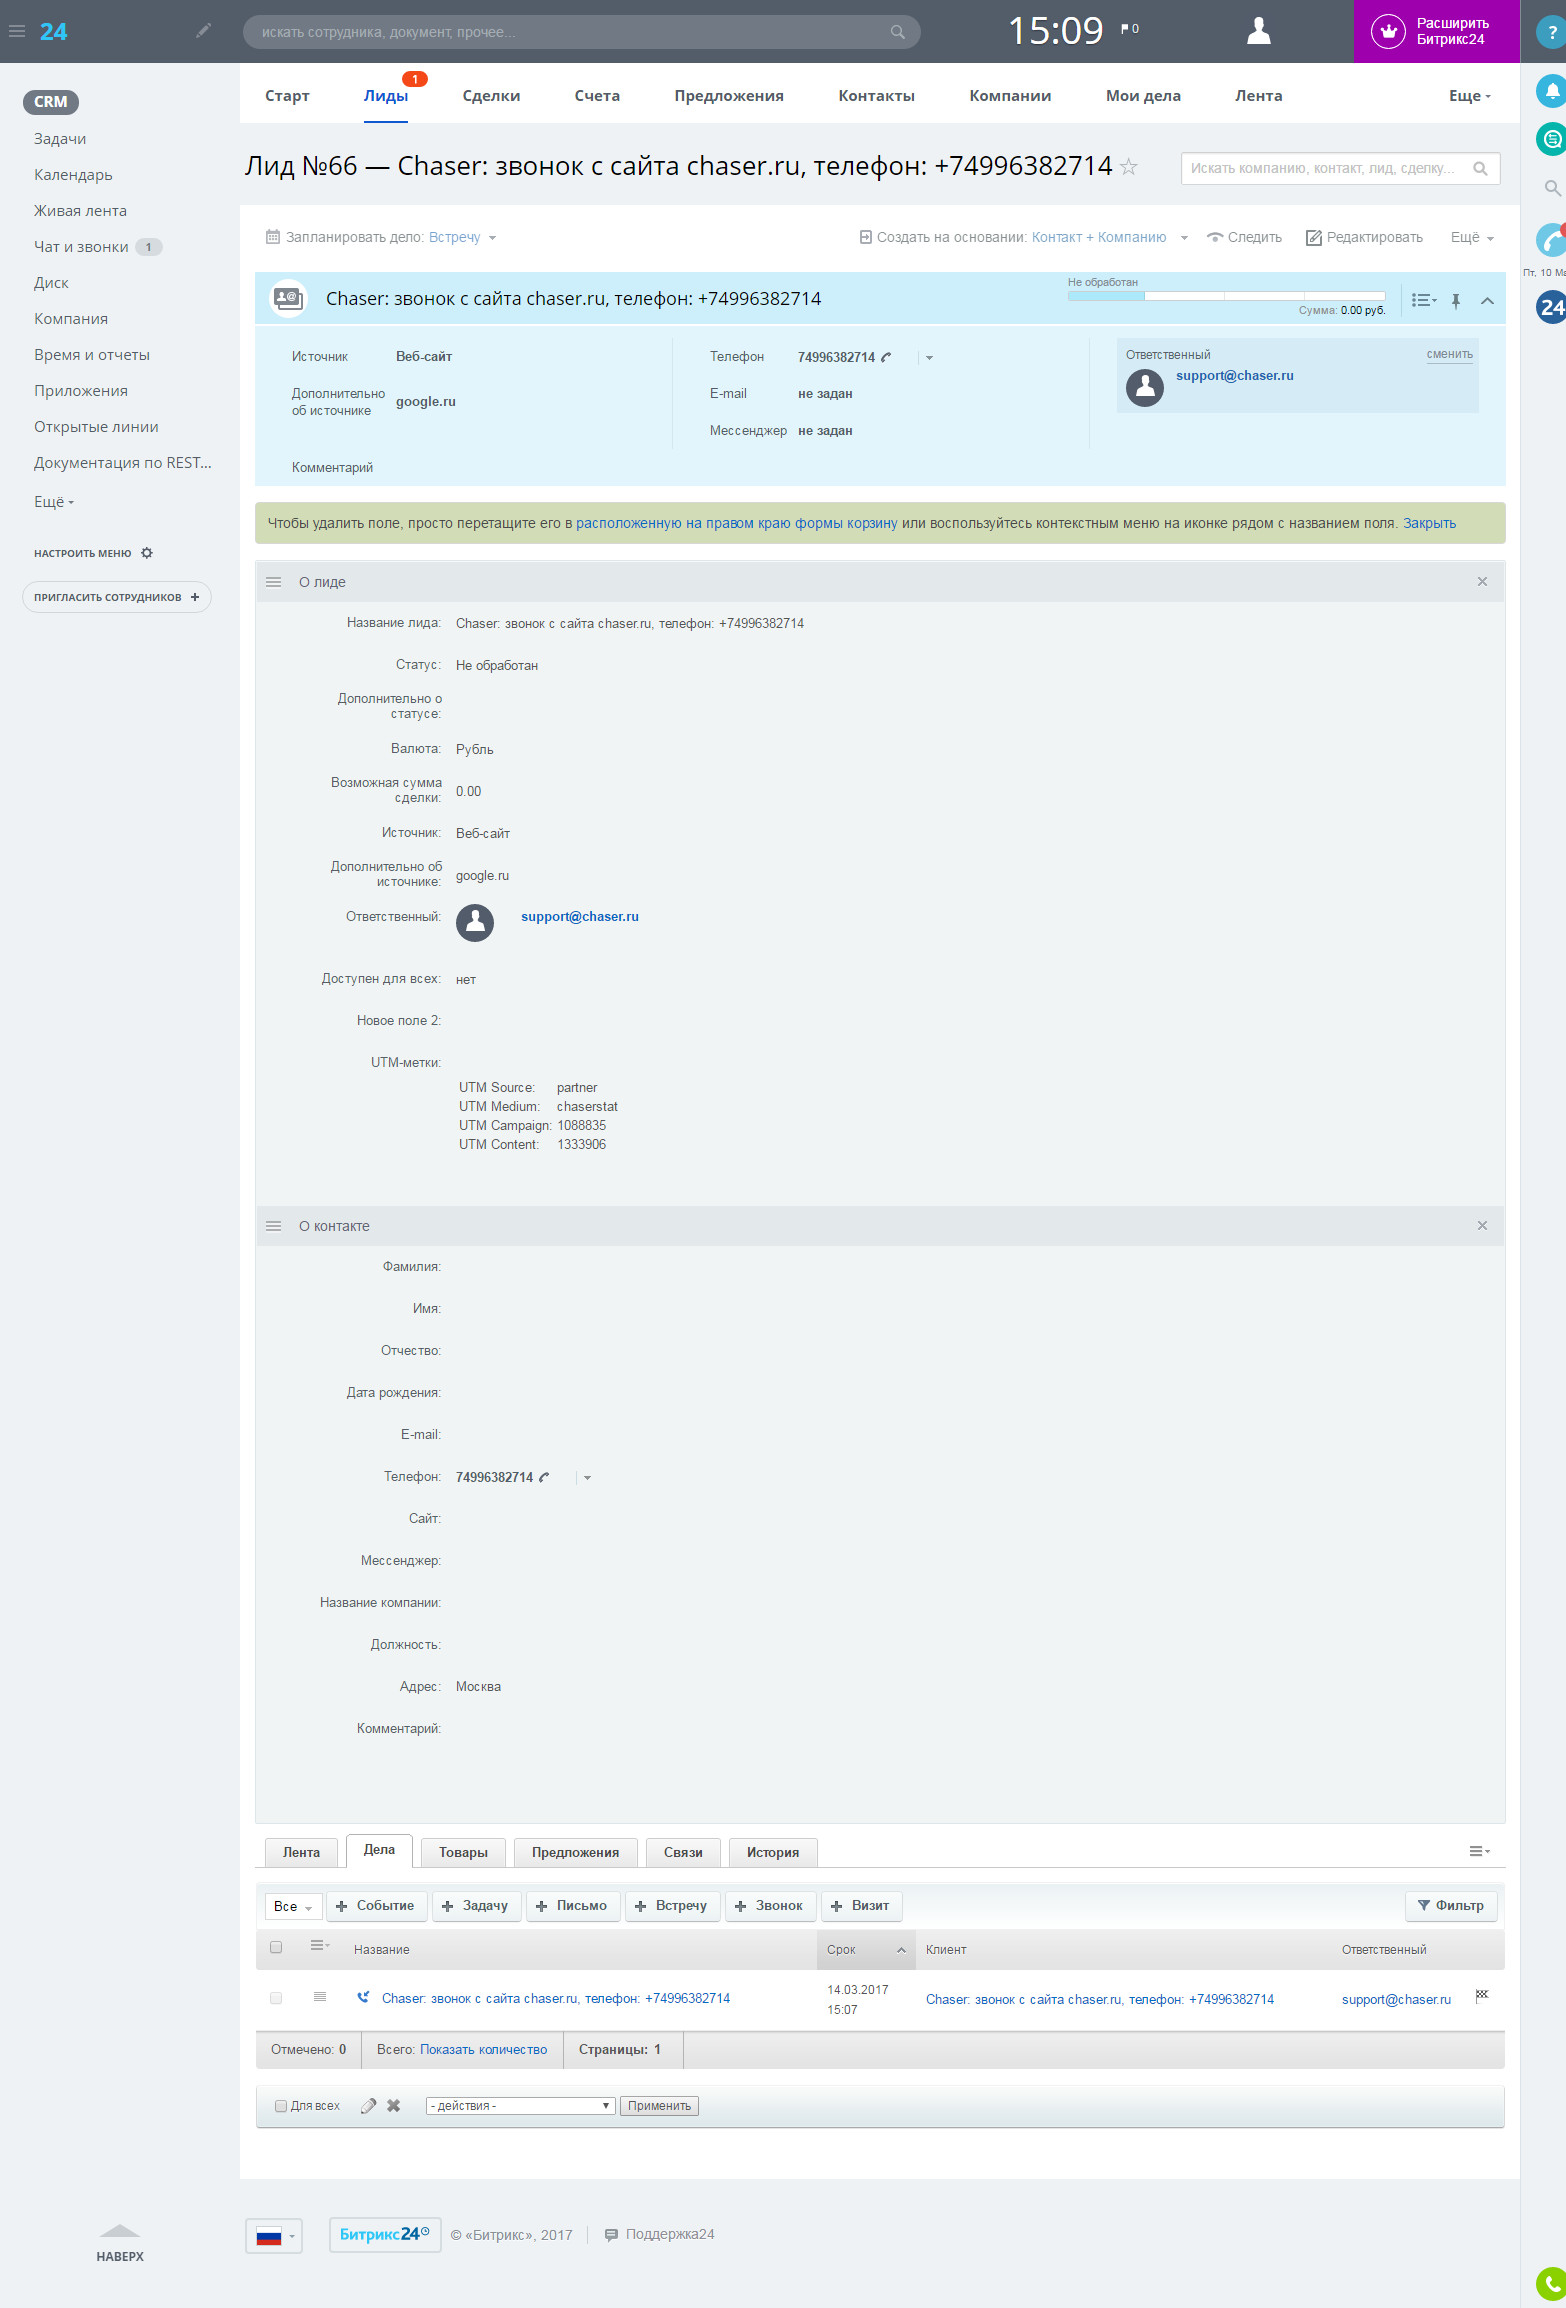Click the search magnifier in top search bar
The height and width of the screenshot is (2308, 1566).
pos(898,32)
